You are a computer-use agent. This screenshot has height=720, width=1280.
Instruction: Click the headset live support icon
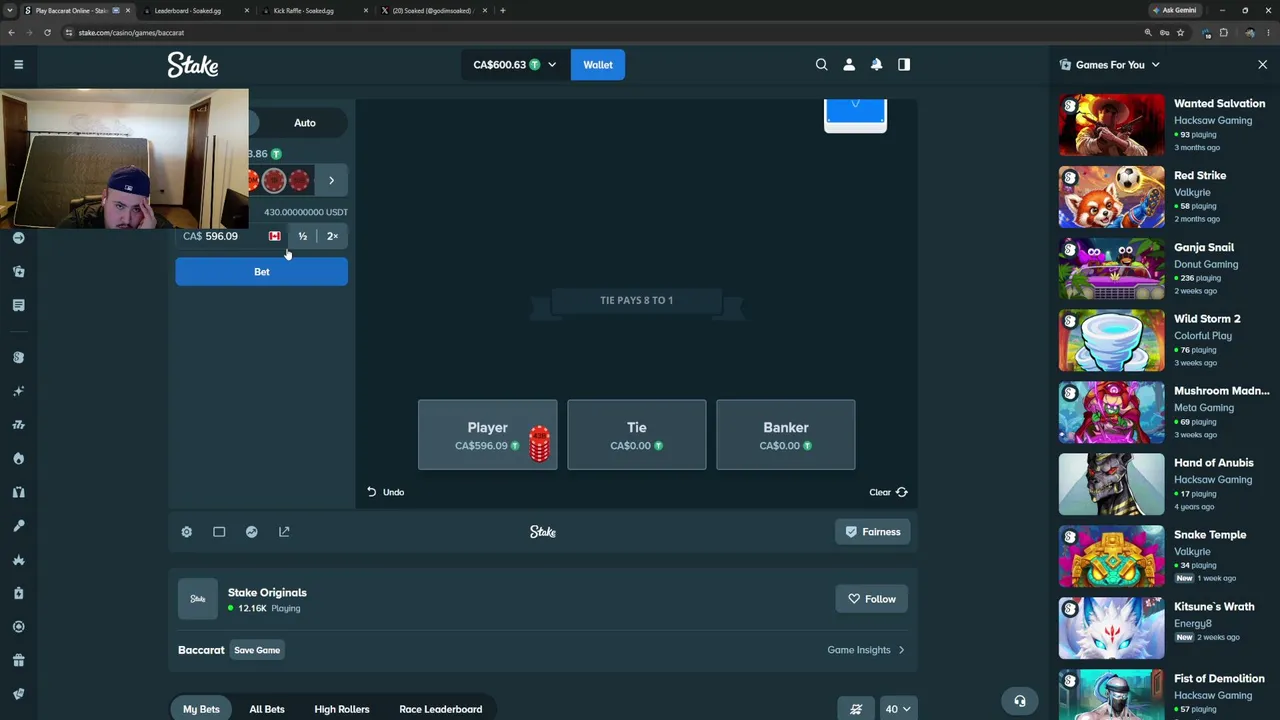1020,701
